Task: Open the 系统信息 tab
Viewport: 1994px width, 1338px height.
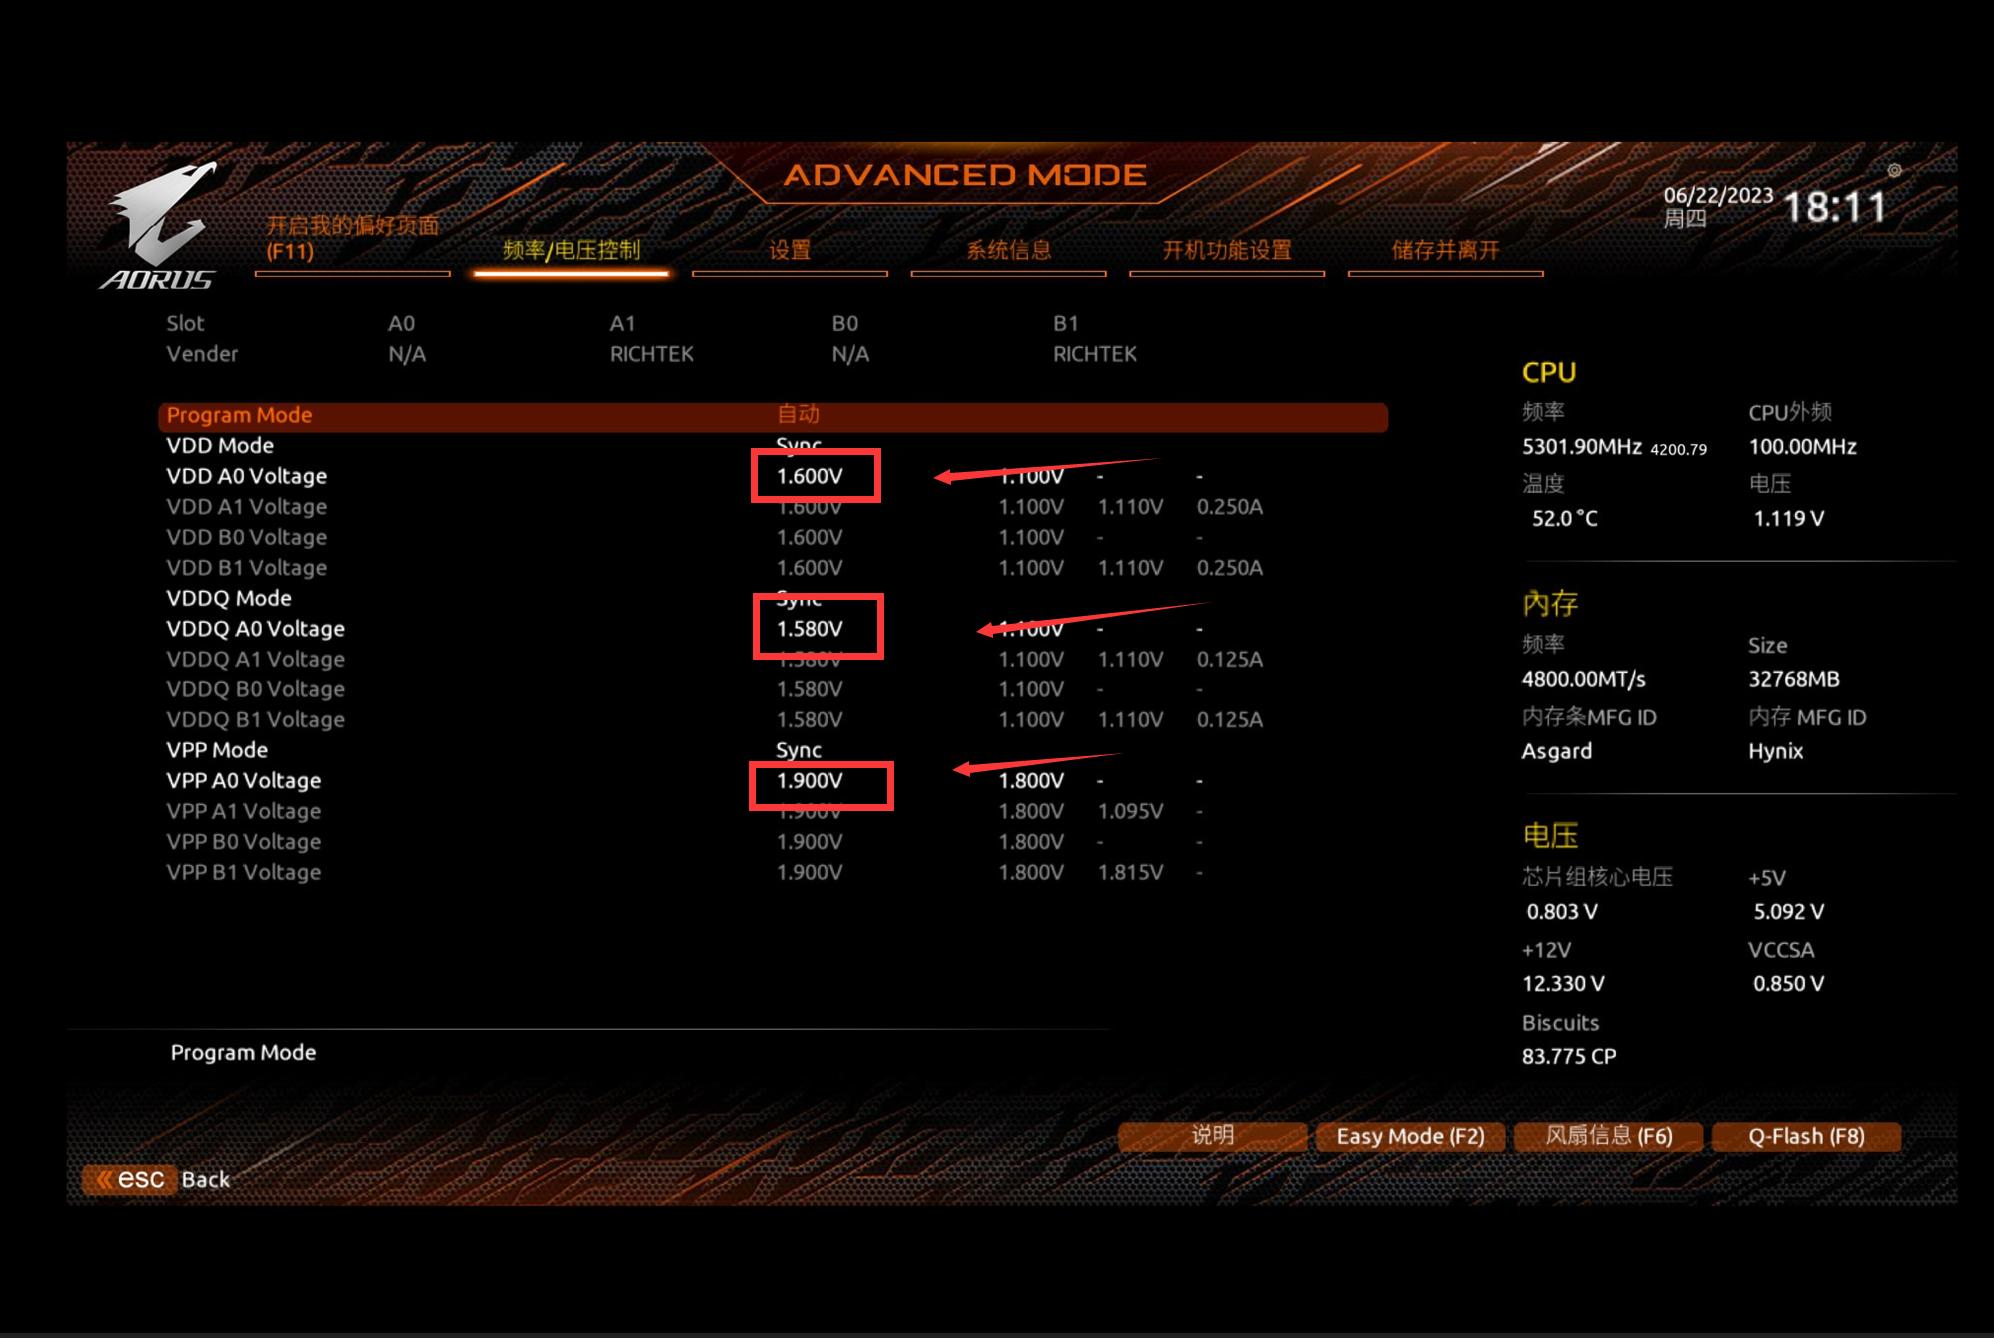Action: tap(1008, 251)
